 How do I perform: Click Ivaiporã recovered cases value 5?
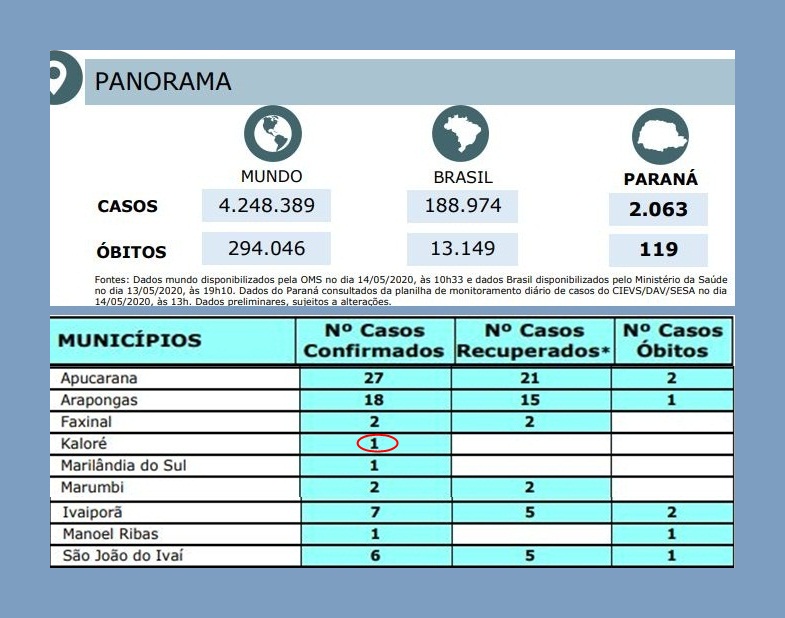coord(530,512)
